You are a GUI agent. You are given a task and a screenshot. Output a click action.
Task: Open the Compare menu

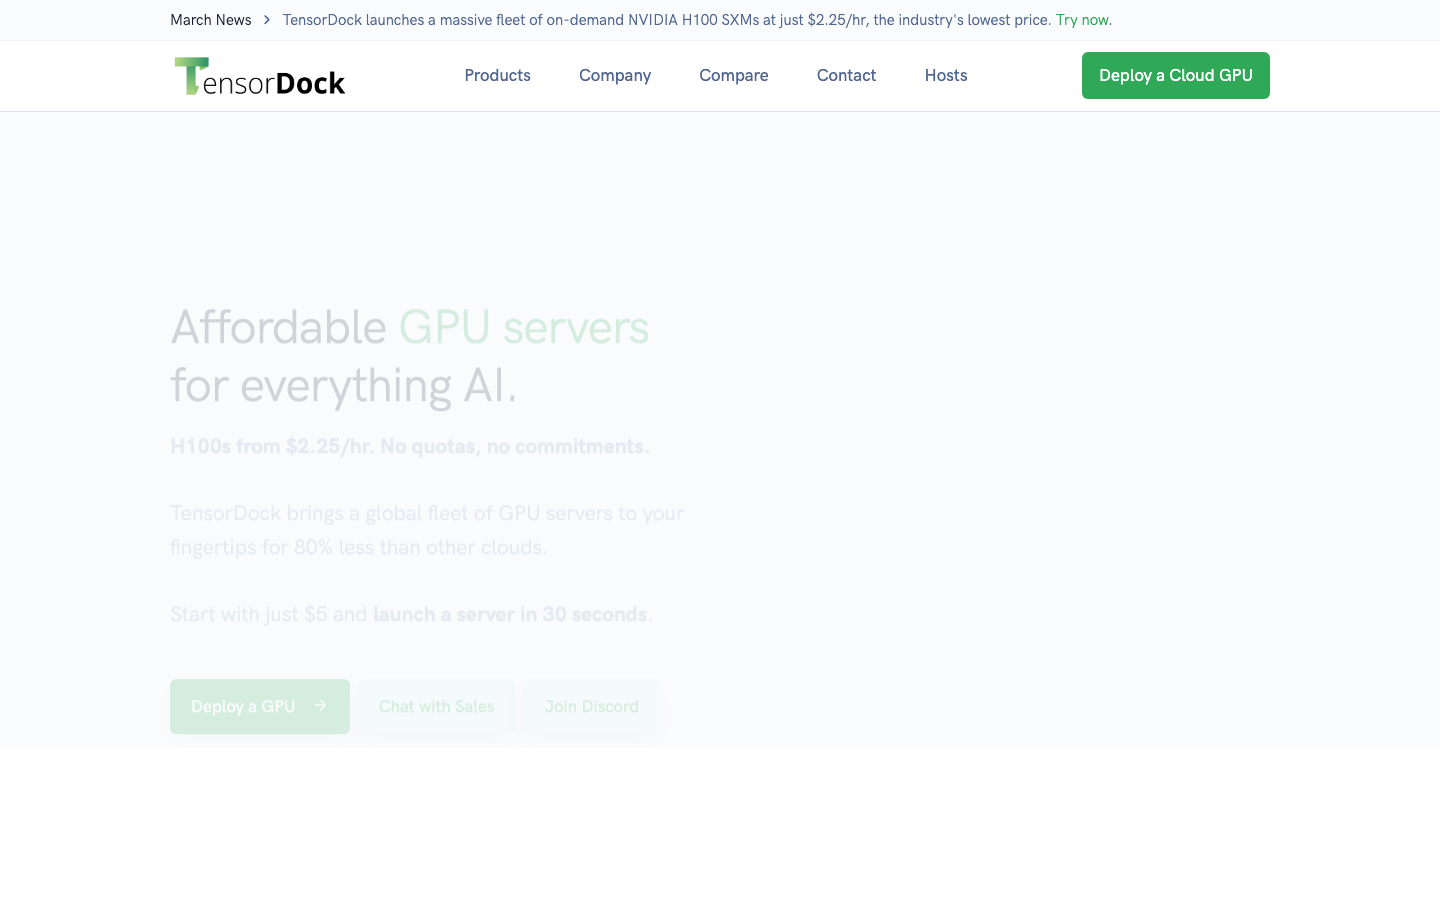pyautogui.click(x=734, y=75)
